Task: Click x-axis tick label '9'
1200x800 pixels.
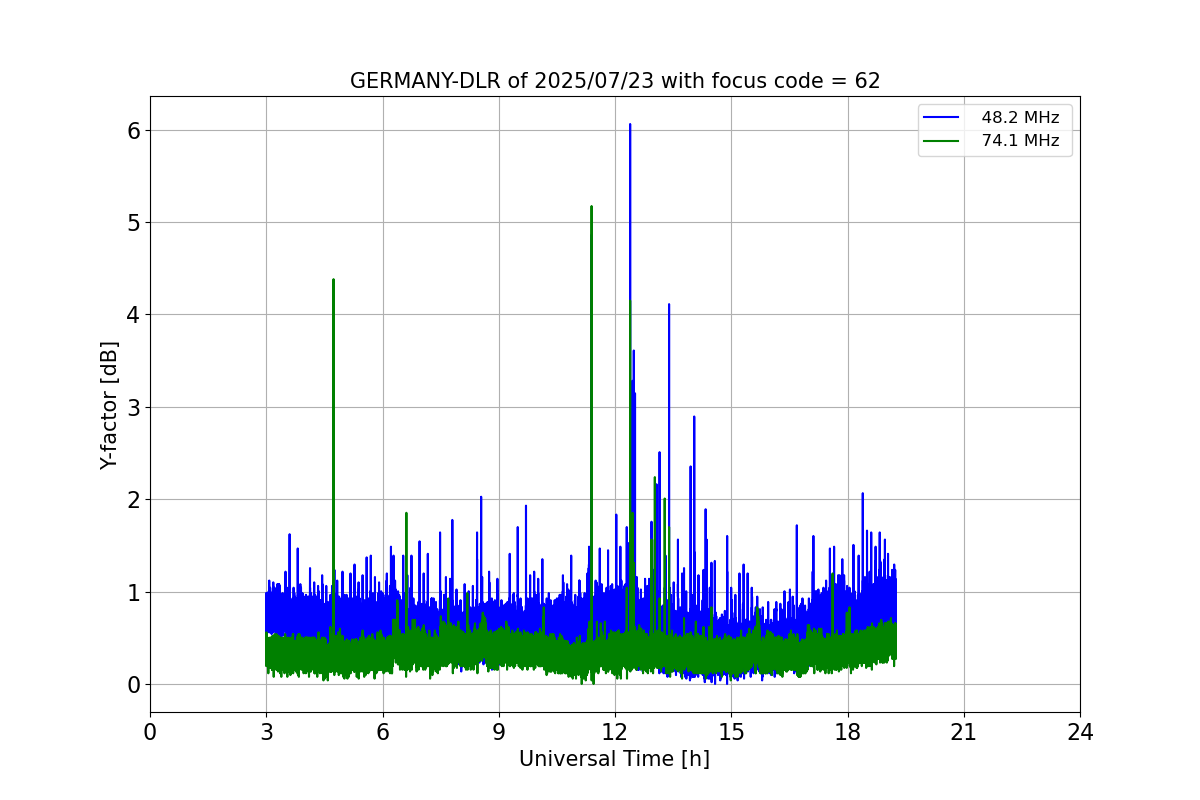Action: 499,733
